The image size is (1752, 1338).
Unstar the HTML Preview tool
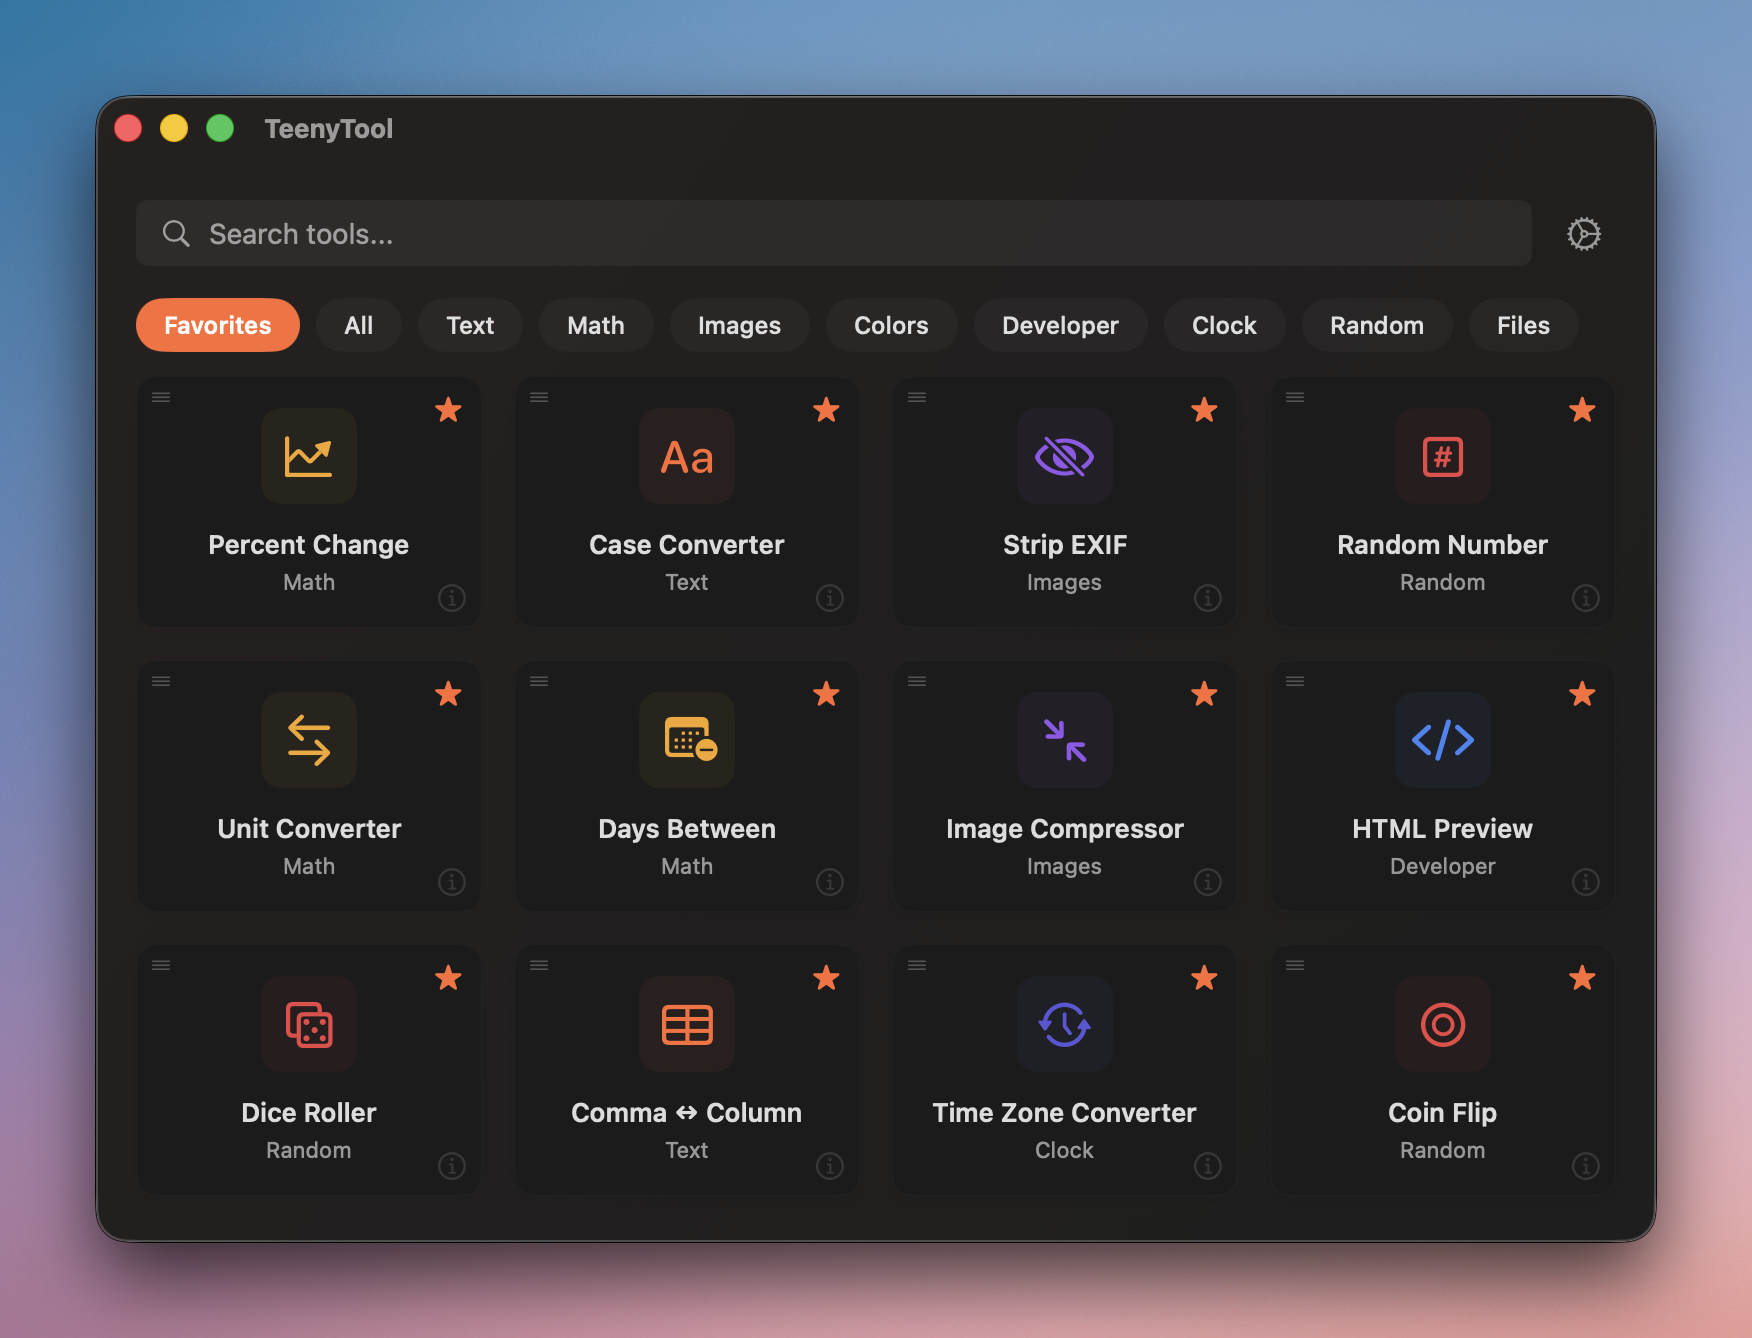1582,694
